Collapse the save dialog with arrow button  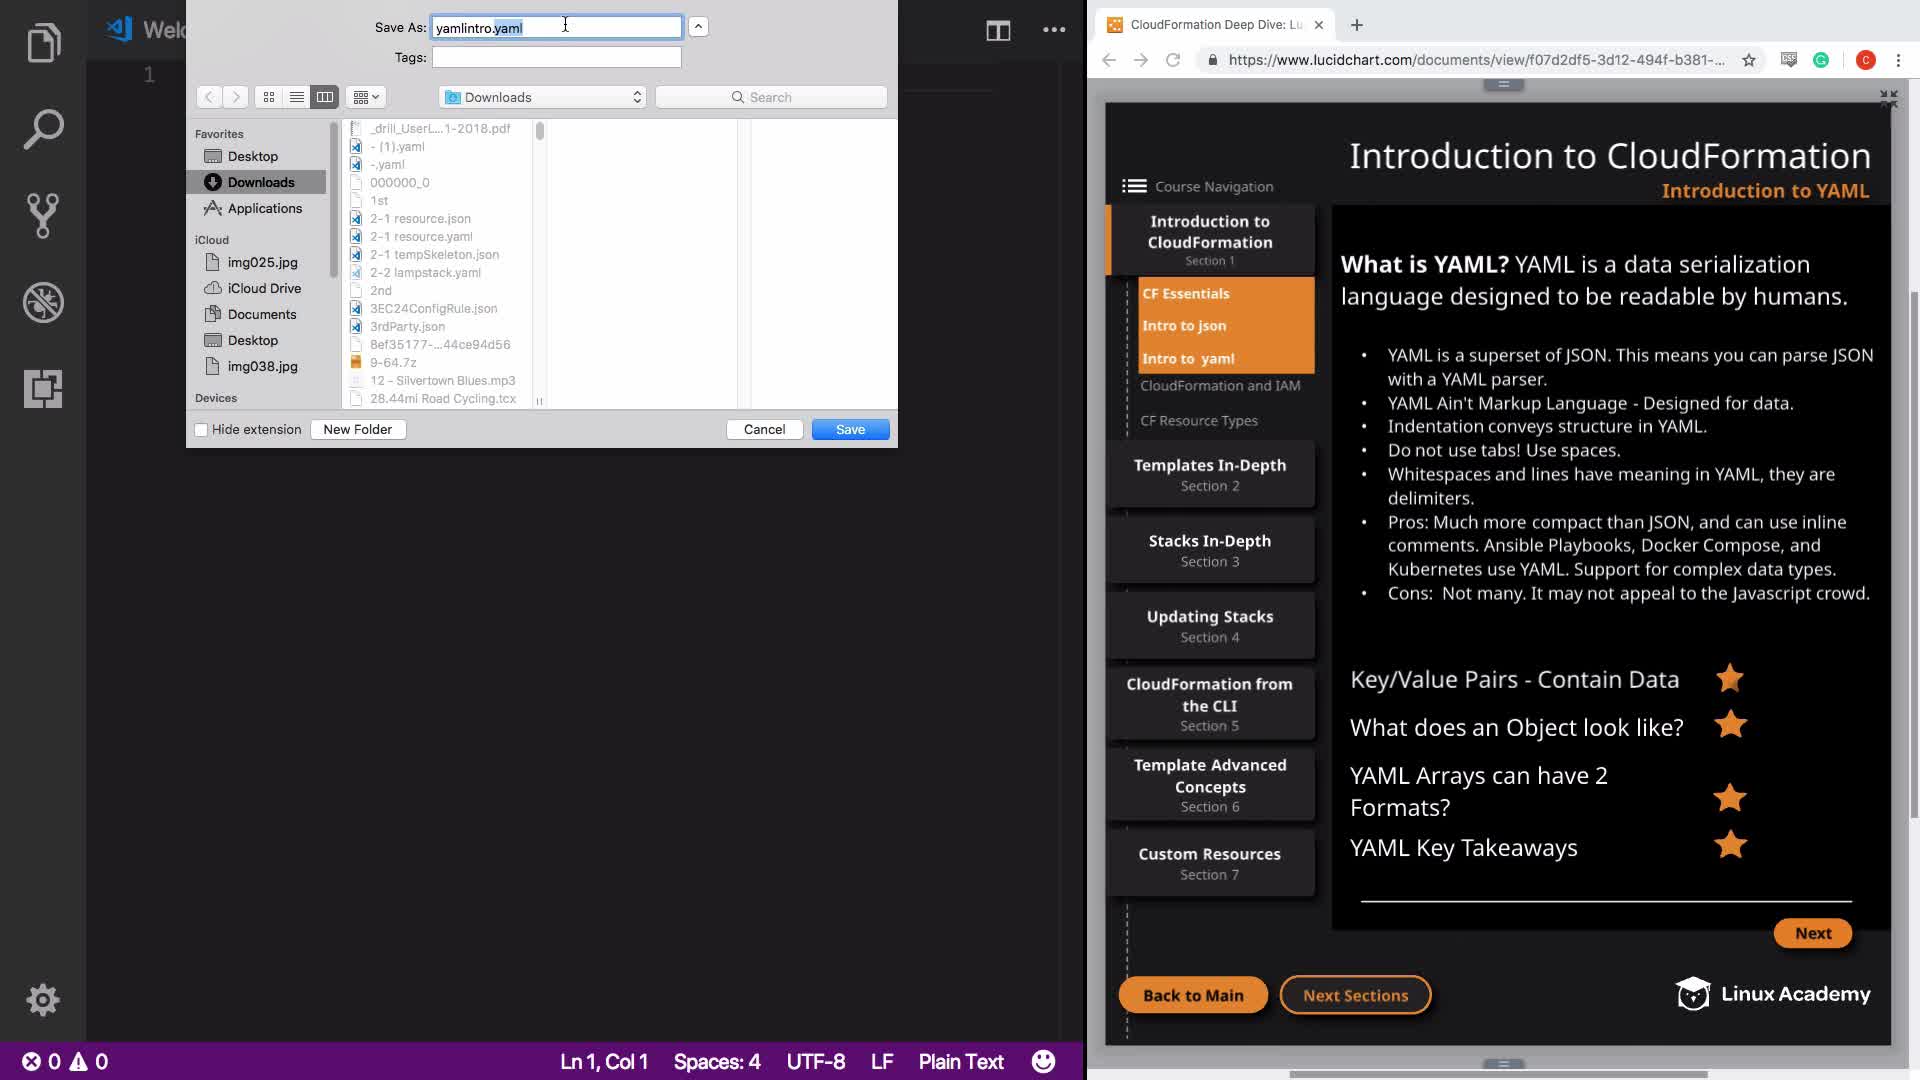point(698,27)
